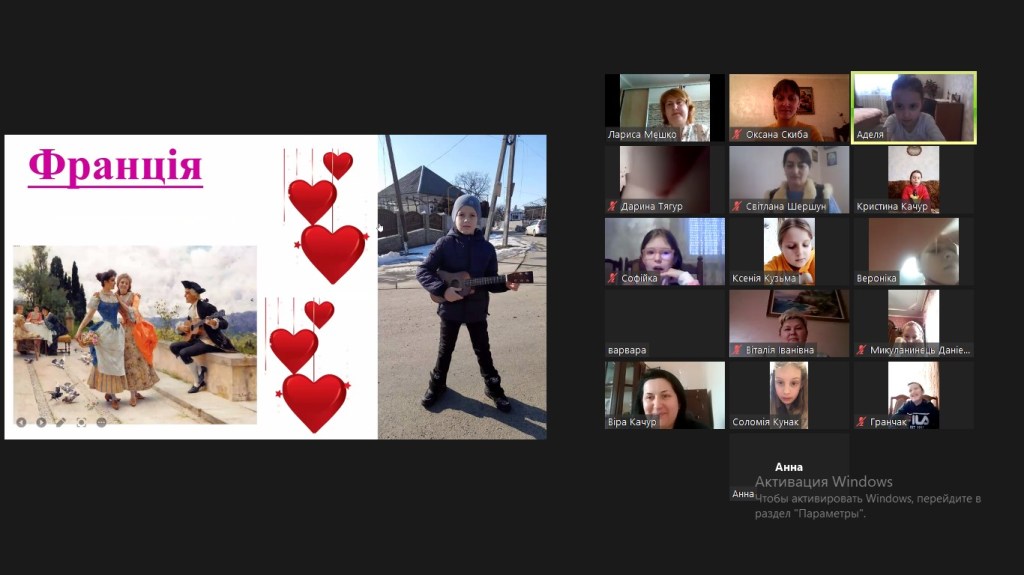Click muted mic icon beside Софійка
Image resolution: width=1024 pixels, height=575 pixels.
[613, 279]
